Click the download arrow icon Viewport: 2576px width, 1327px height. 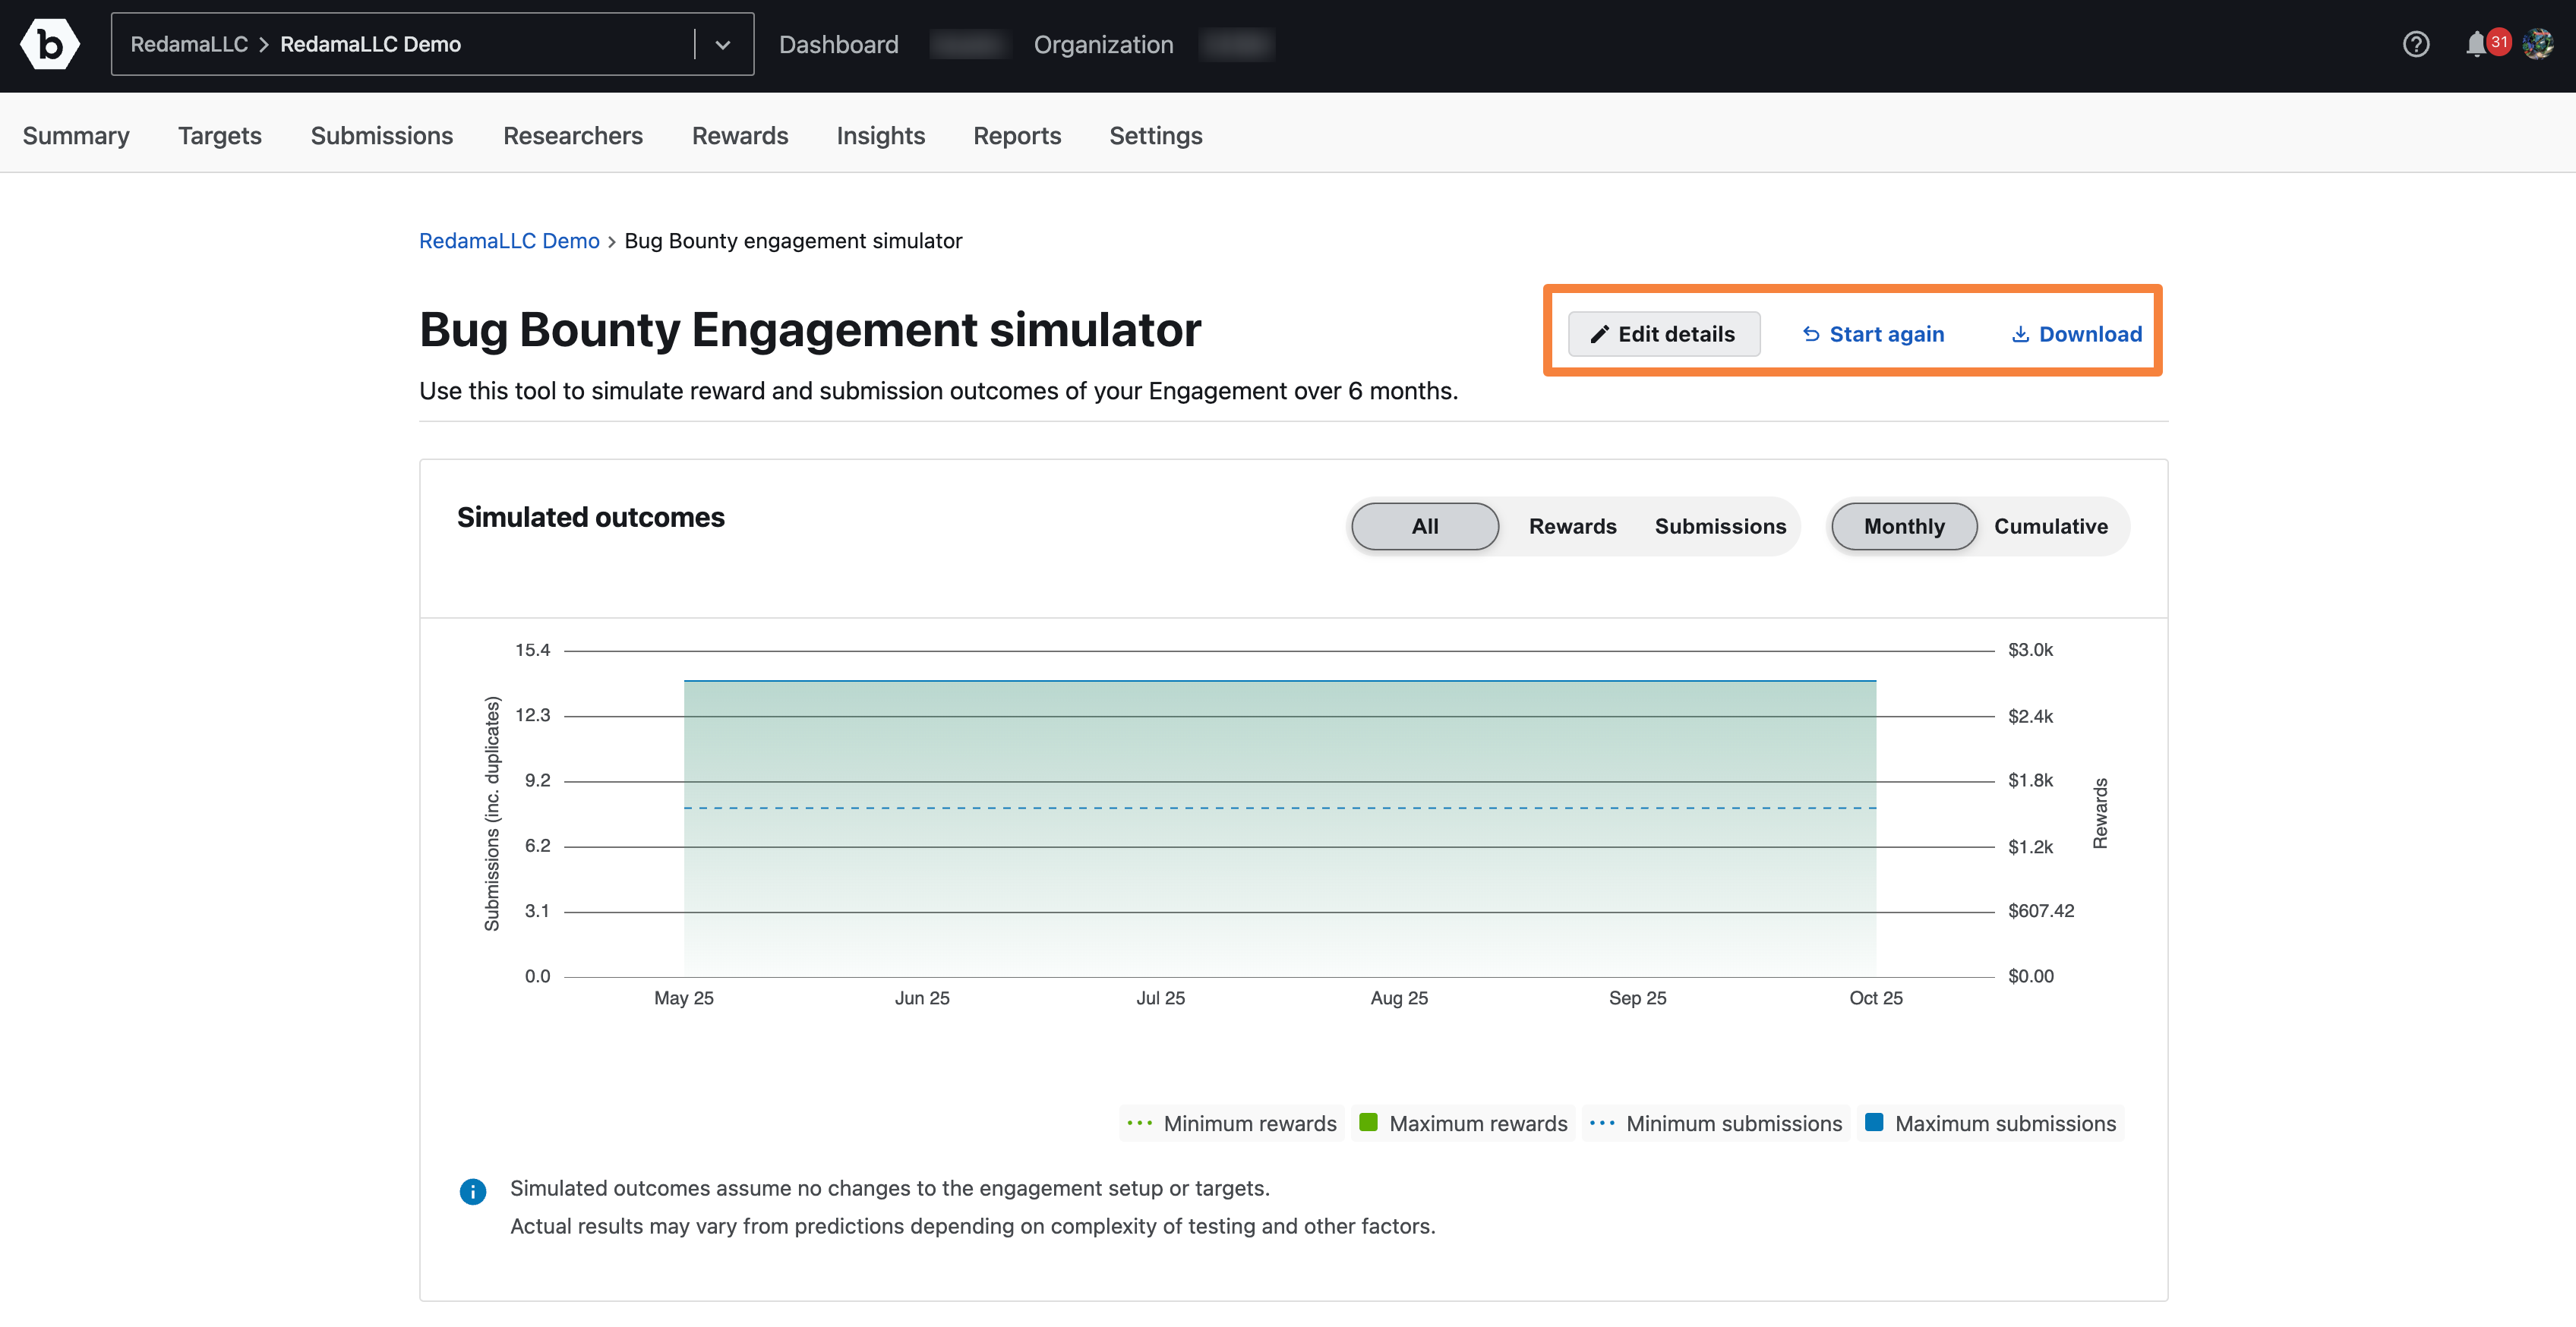[2020, 334]
